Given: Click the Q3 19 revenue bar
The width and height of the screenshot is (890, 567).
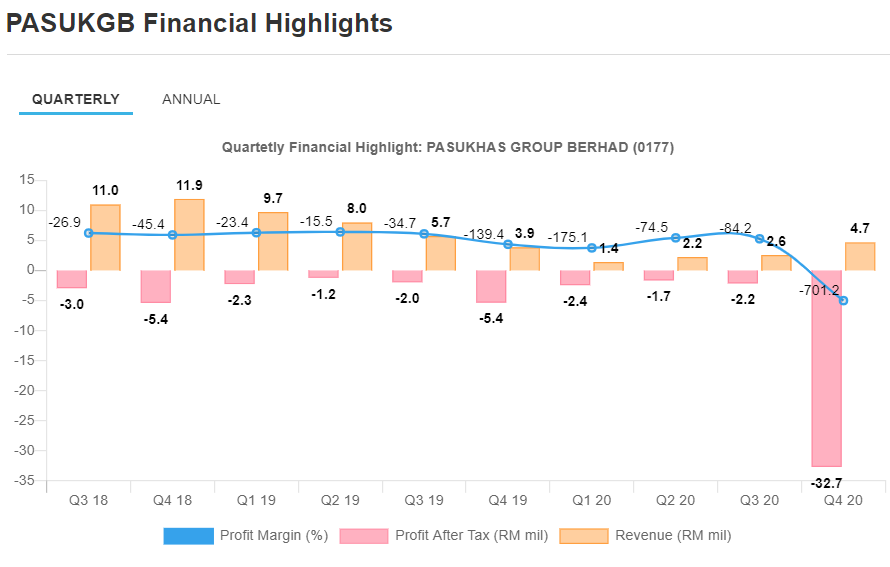Looking at the screenshot, I should pyautogui.click(x=441, y=253).
